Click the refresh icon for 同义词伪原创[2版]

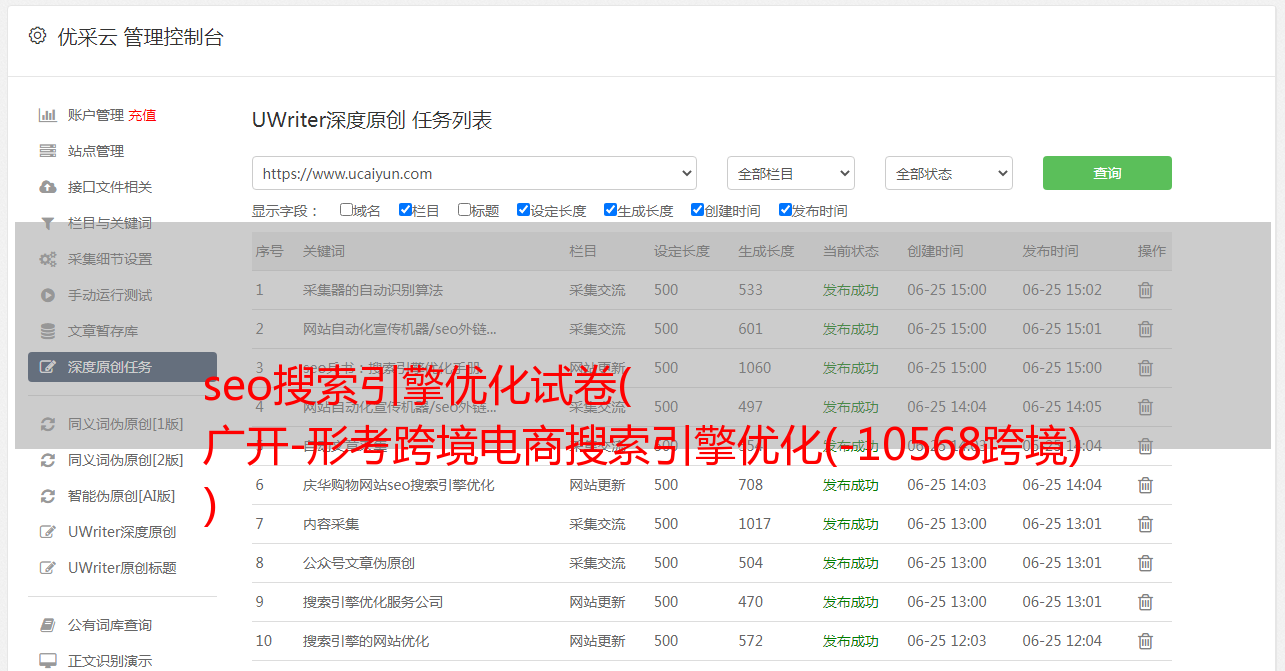tap(47, 460)
